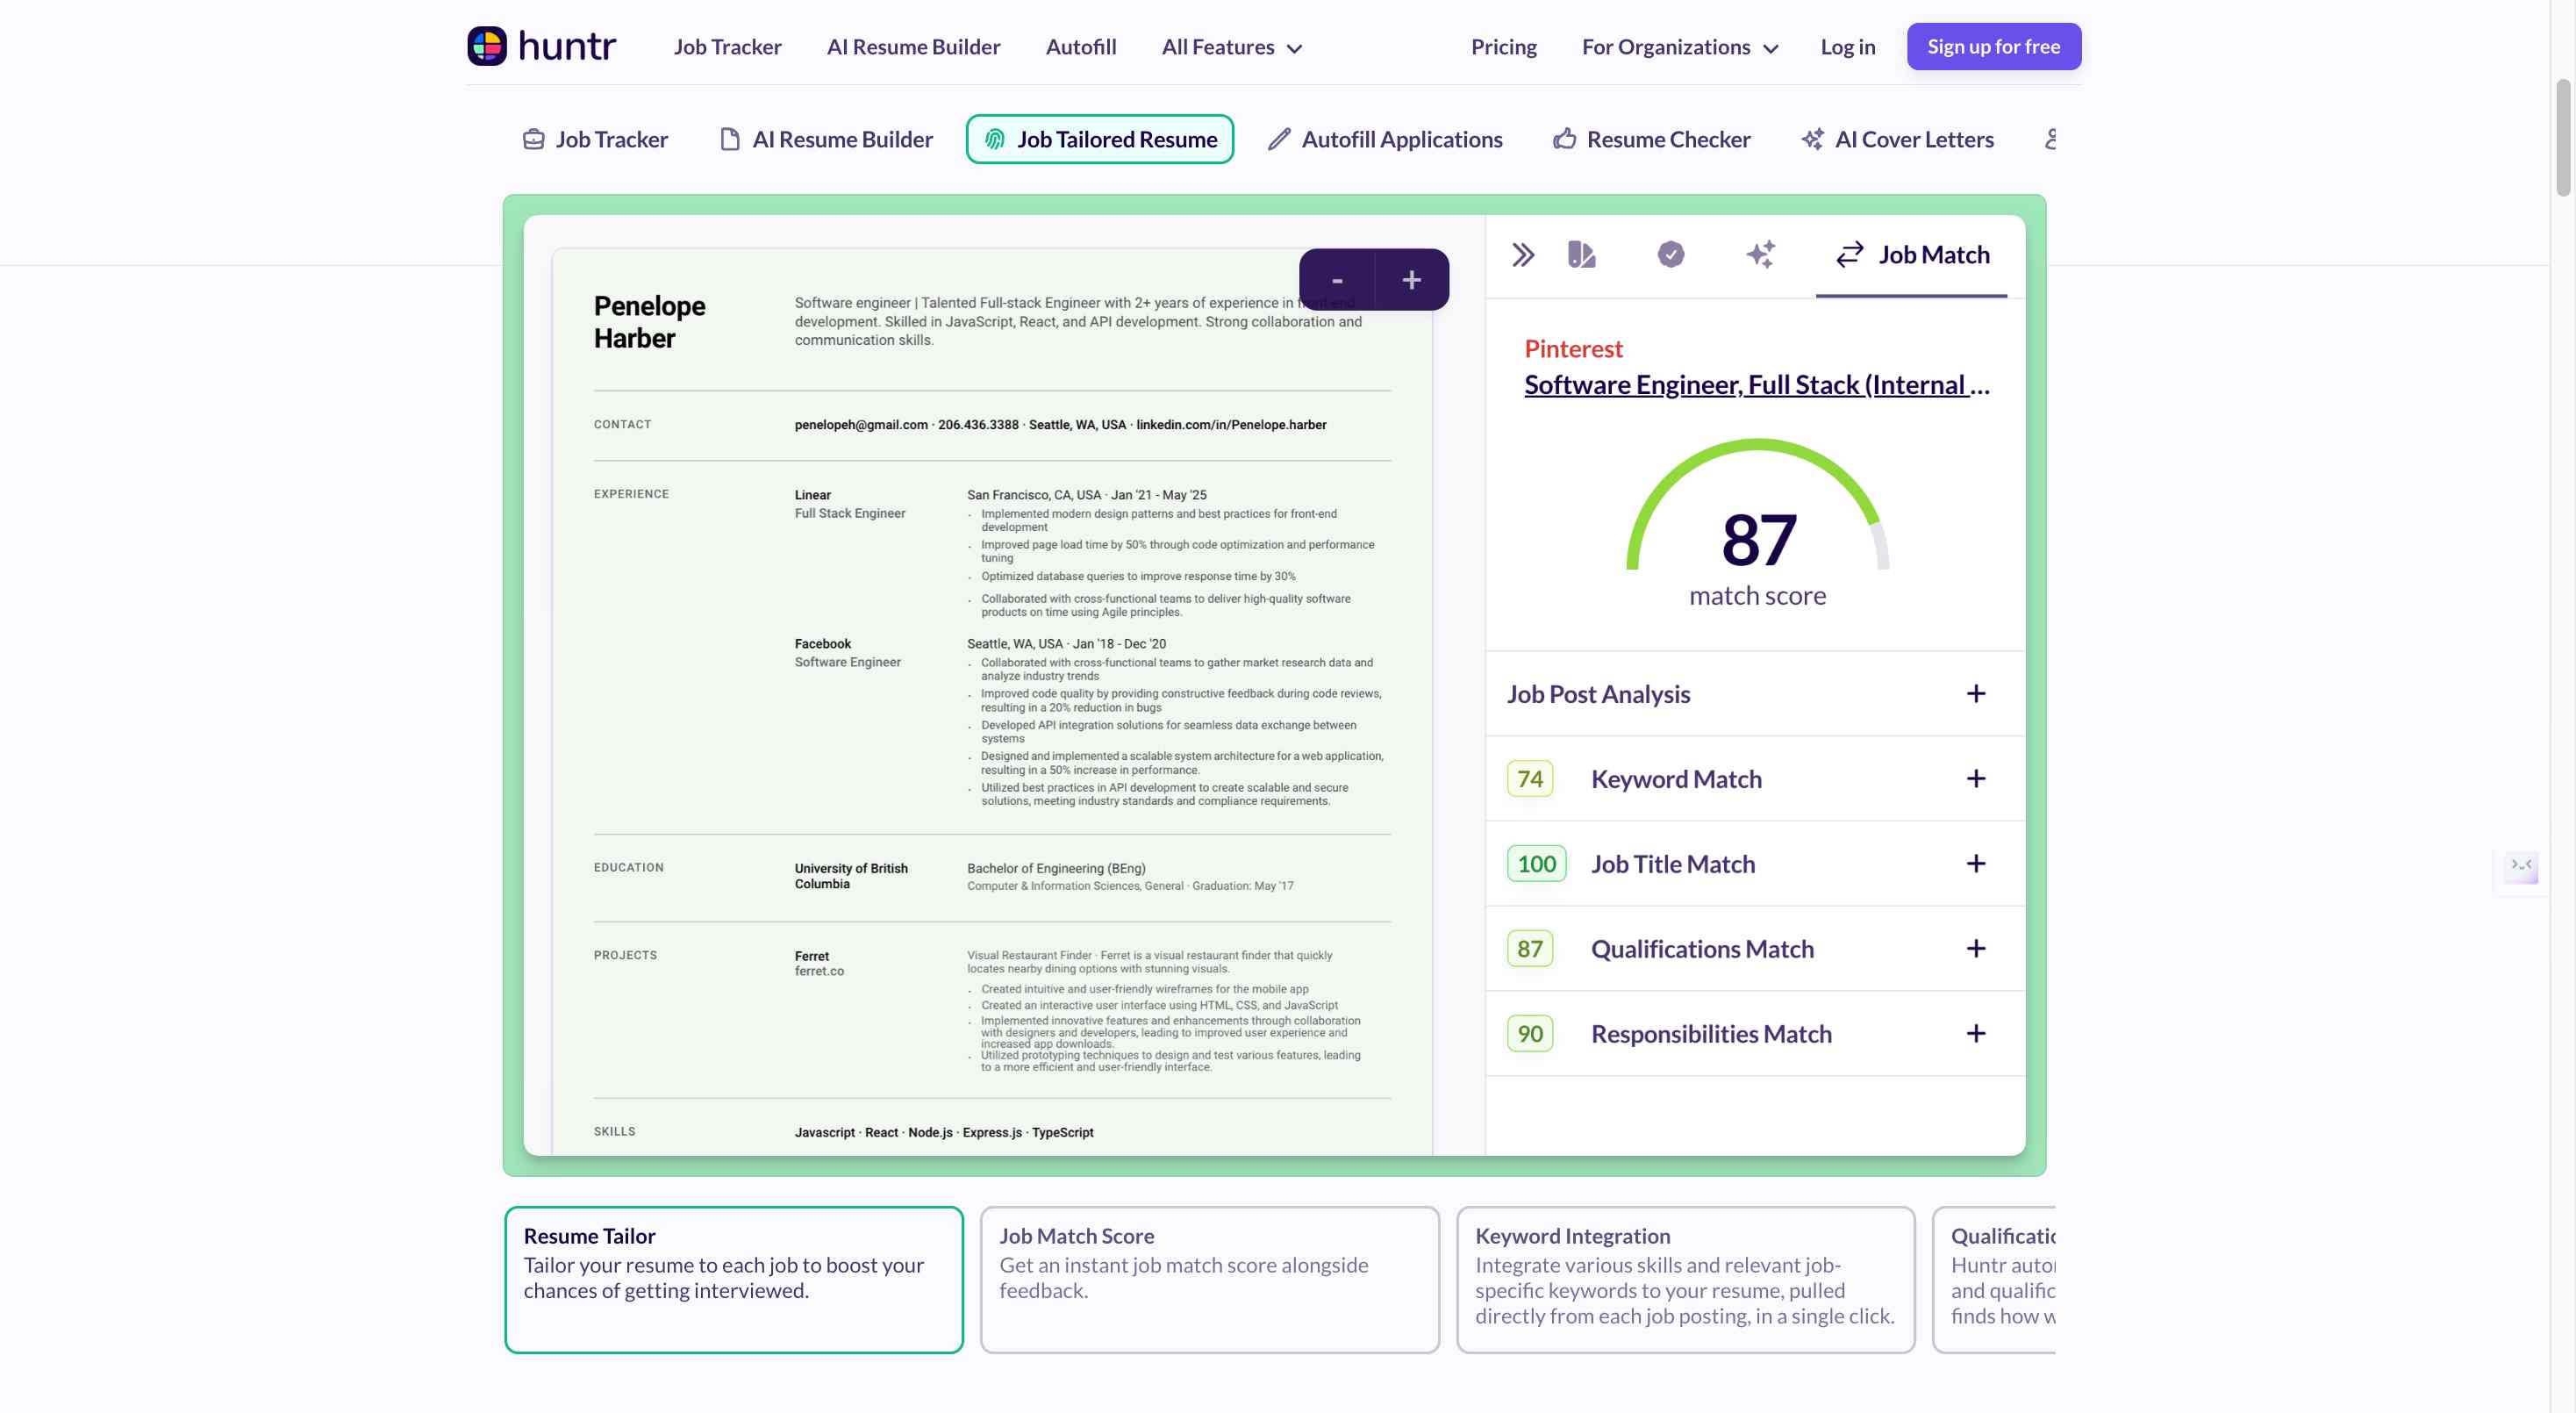The width and height of the screenshot is (2576, 1413).
Task: Click the Penelope Harber name on resume
Action: tap(649, 322)
